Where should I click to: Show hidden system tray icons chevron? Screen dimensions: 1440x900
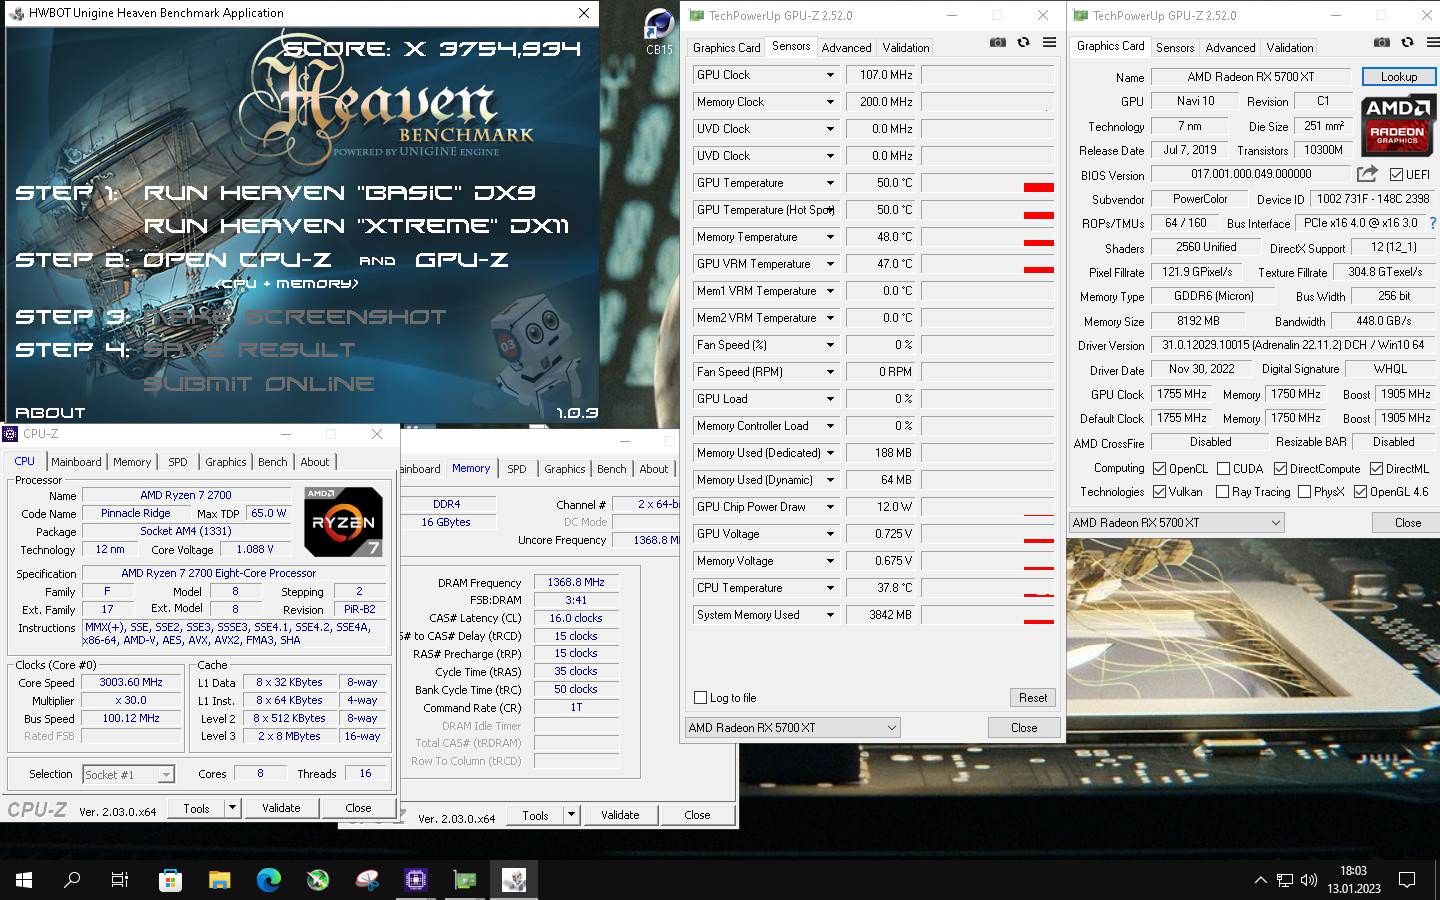point(1260,880)
